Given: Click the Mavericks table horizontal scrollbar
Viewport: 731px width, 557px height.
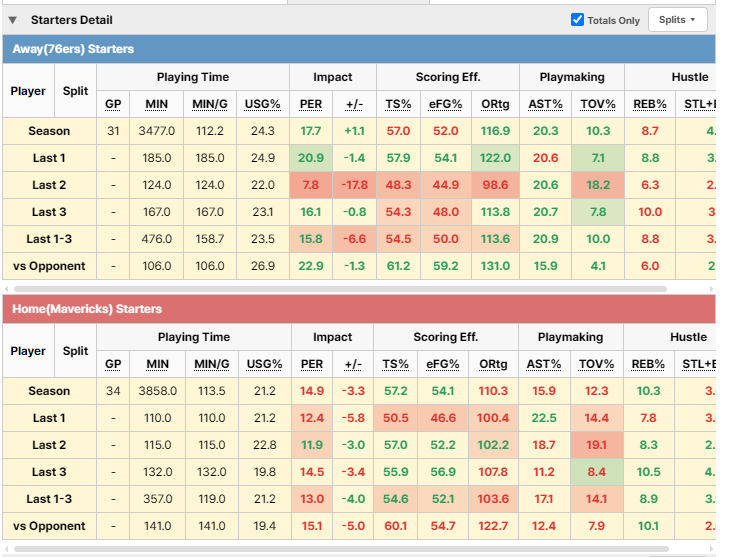Looking at the screenshot, I should pos(341,549).
